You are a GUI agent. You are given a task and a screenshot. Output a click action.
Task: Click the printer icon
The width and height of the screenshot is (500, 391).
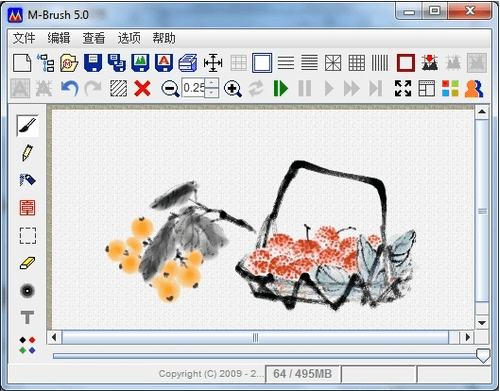(188, 63)
